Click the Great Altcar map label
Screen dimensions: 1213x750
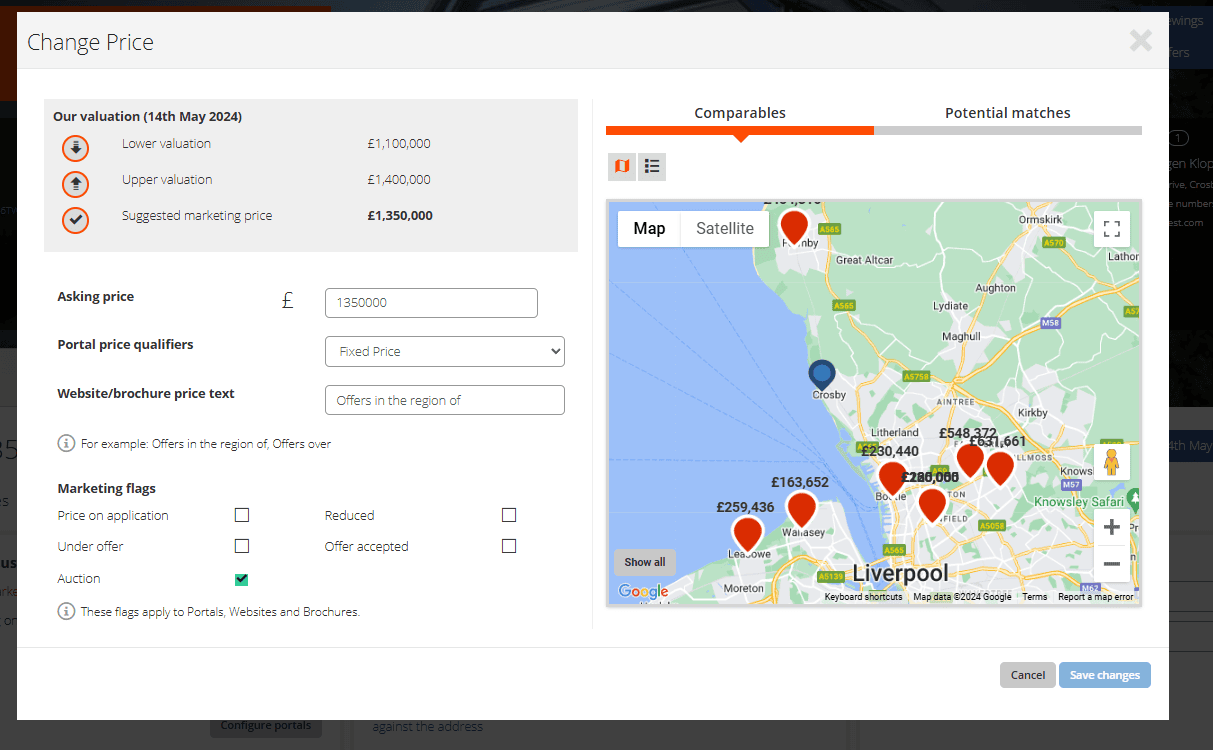pyautogui.click(x=863, y=260)
